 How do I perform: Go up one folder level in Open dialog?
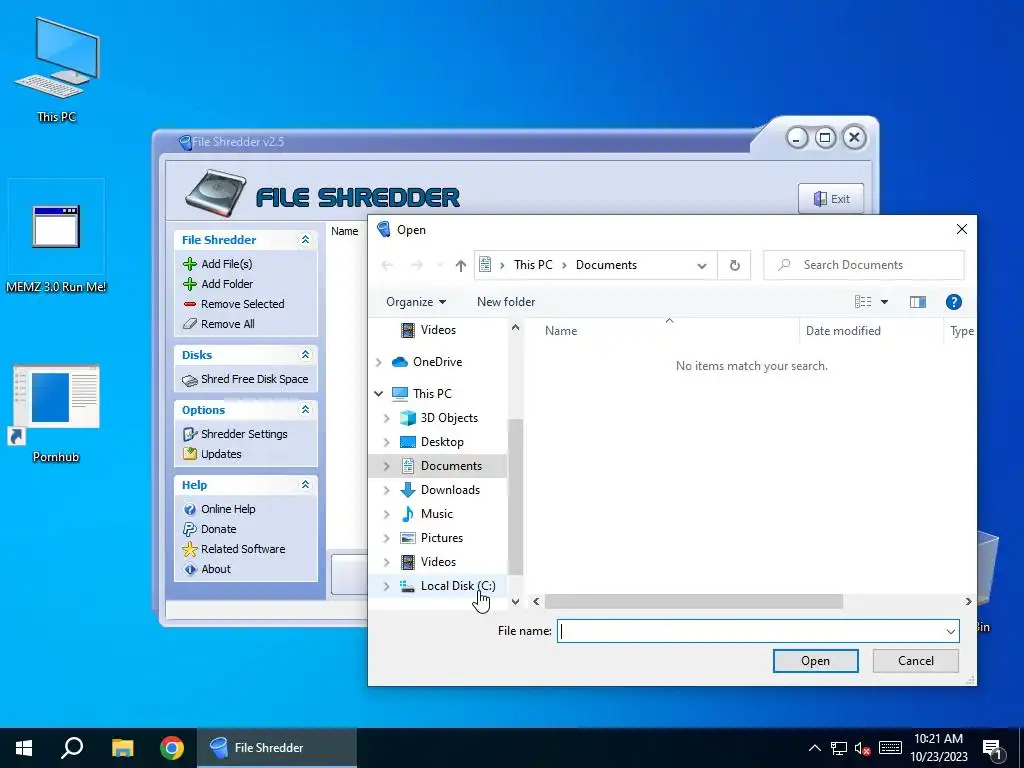[460, 265]
